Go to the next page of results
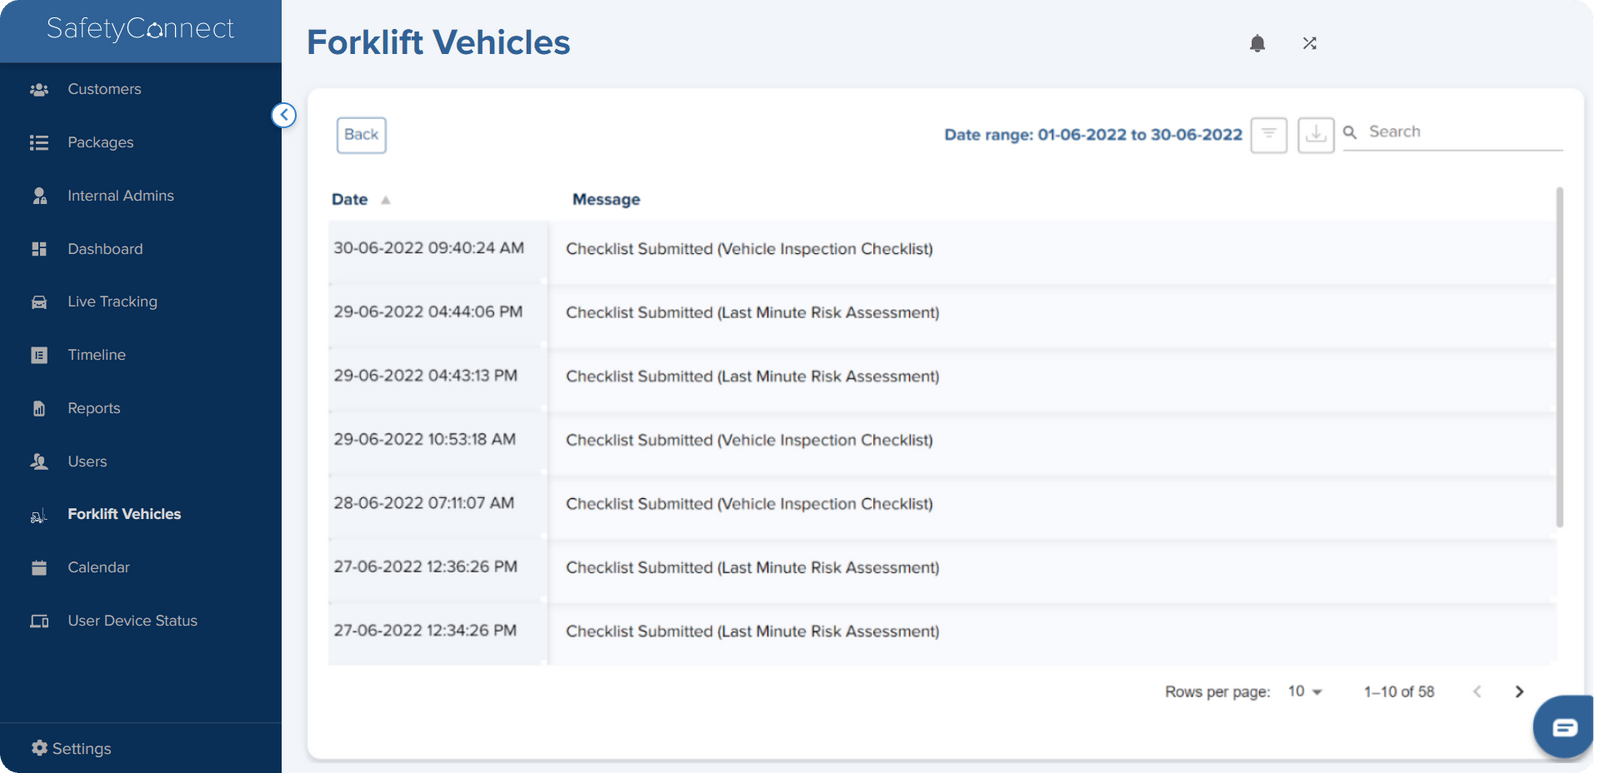 [x=1519, y=692]
